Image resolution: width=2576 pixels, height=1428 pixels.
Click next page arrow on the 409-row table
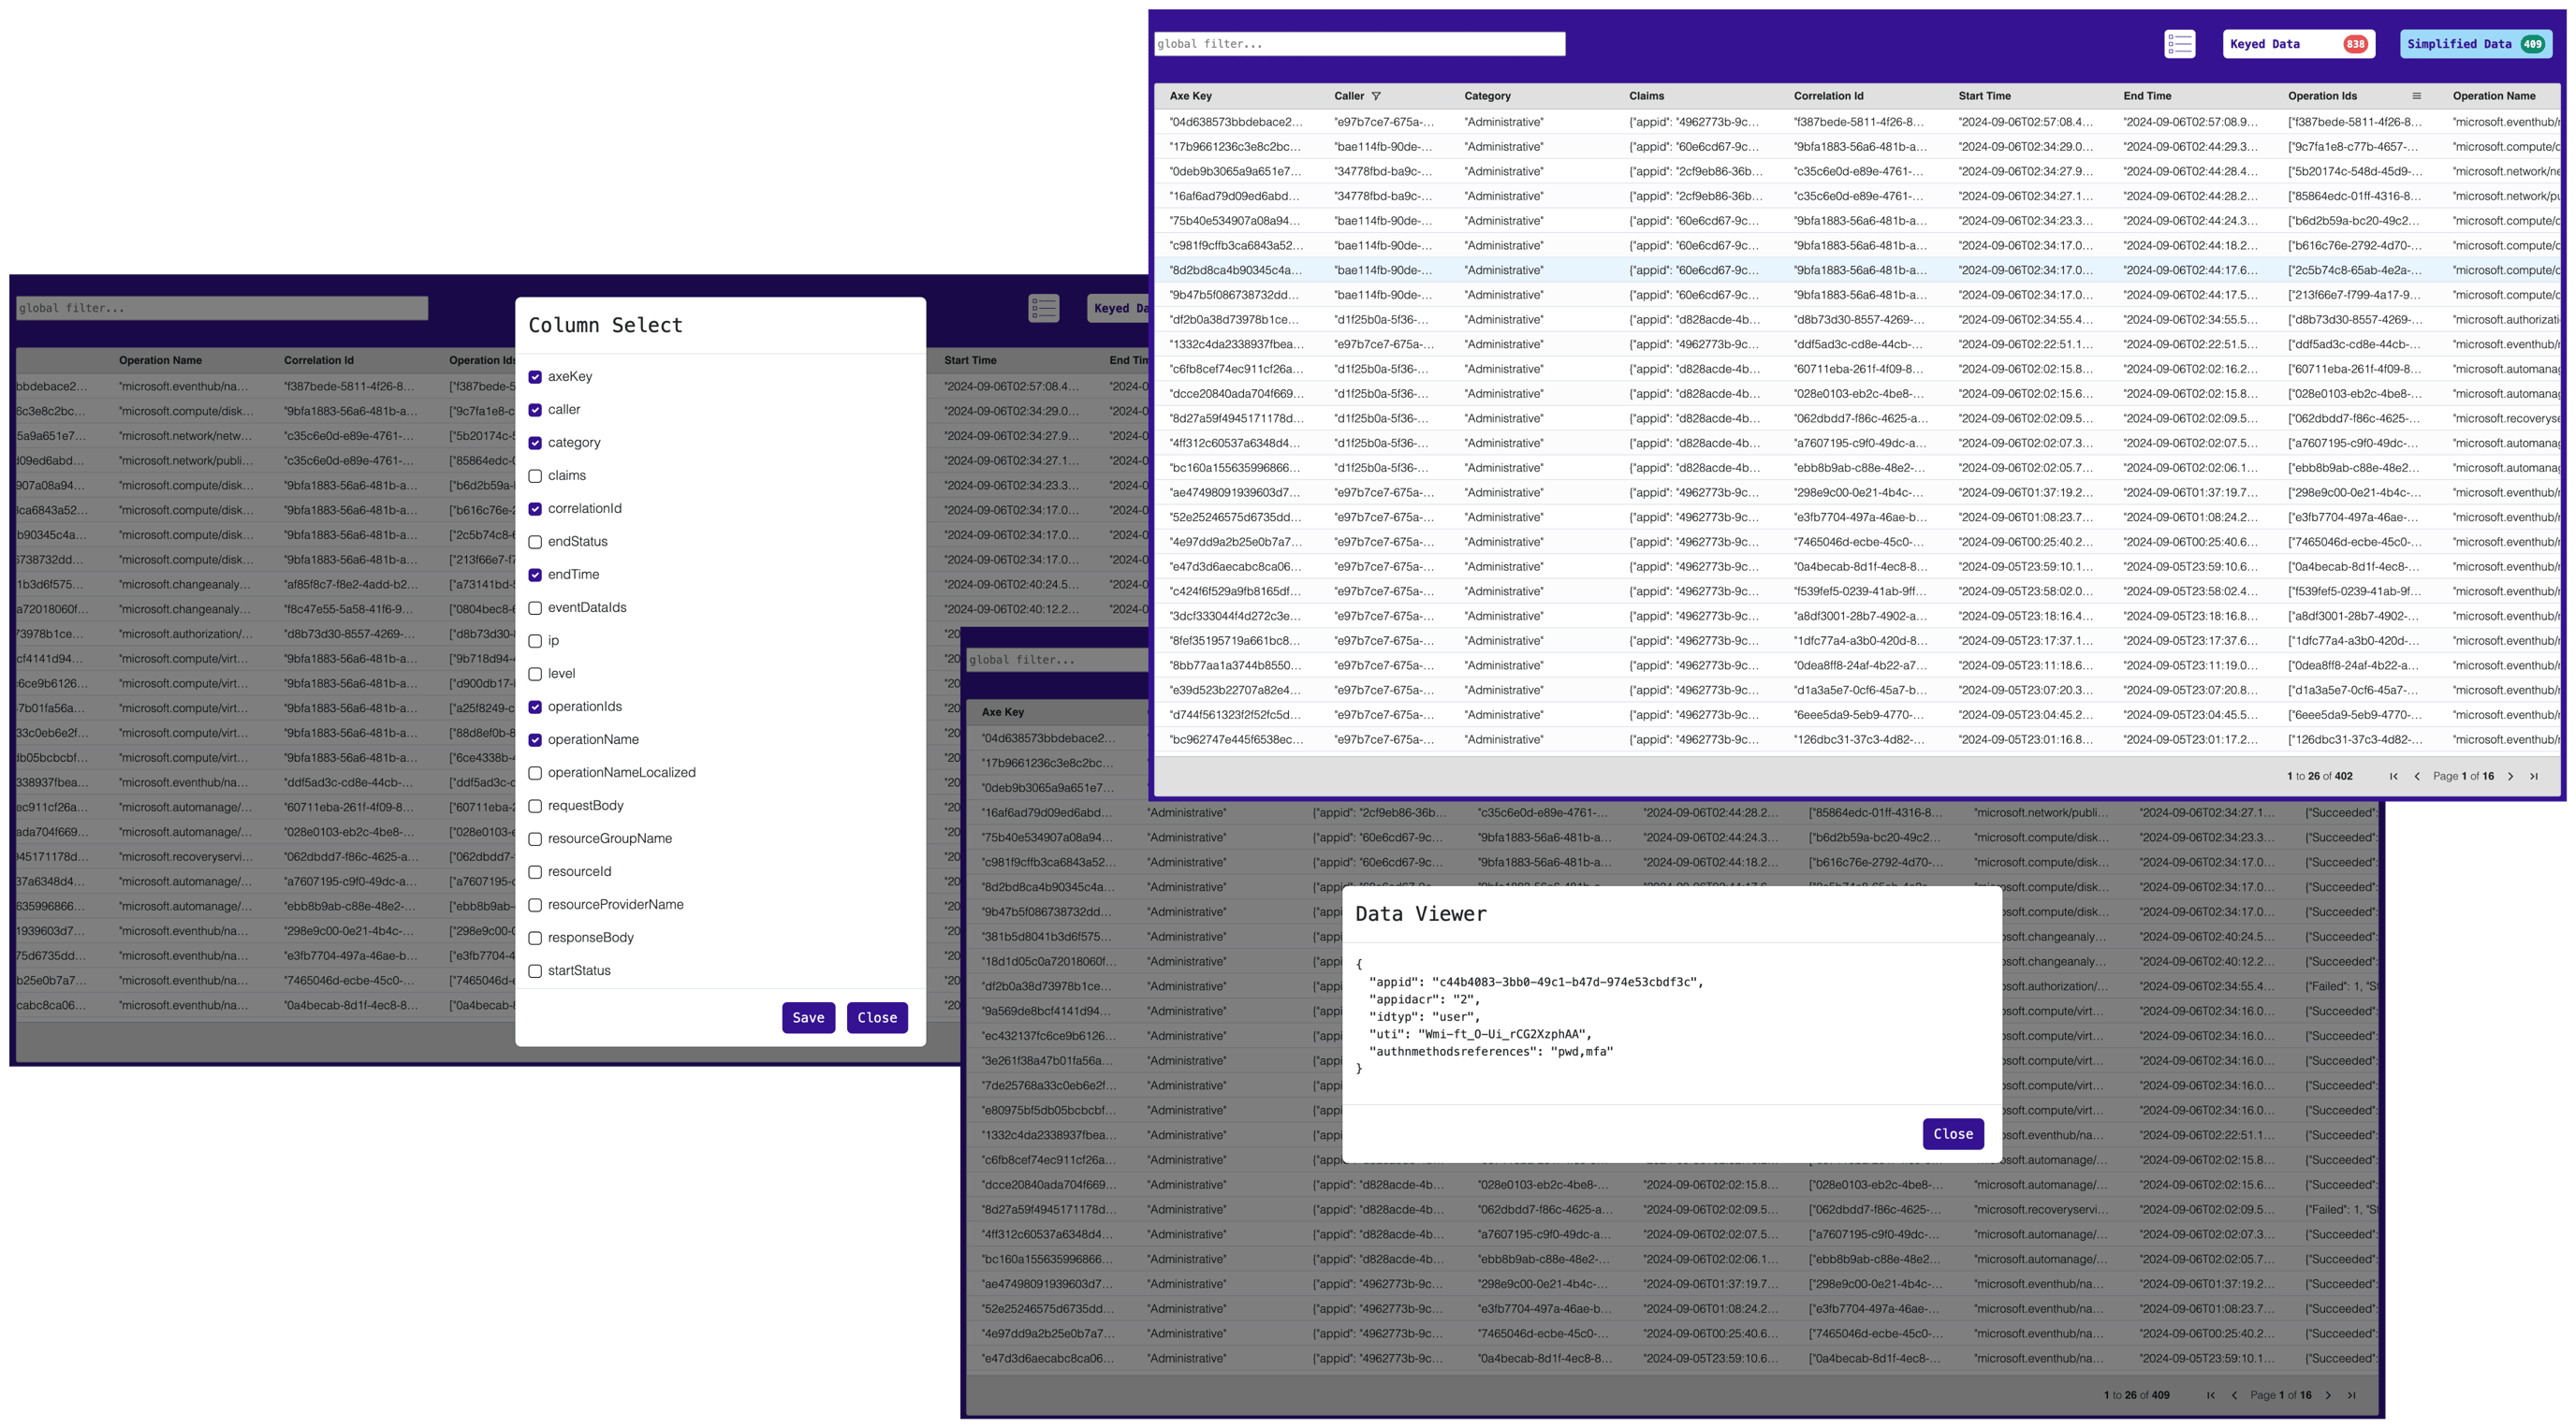click(2330, 1394)
